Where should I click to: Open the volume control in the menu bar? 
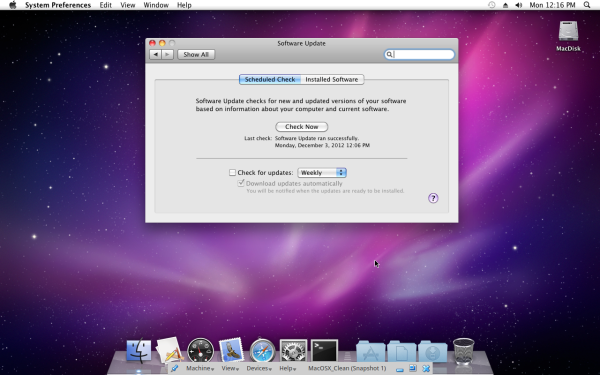tap(518, 5)
